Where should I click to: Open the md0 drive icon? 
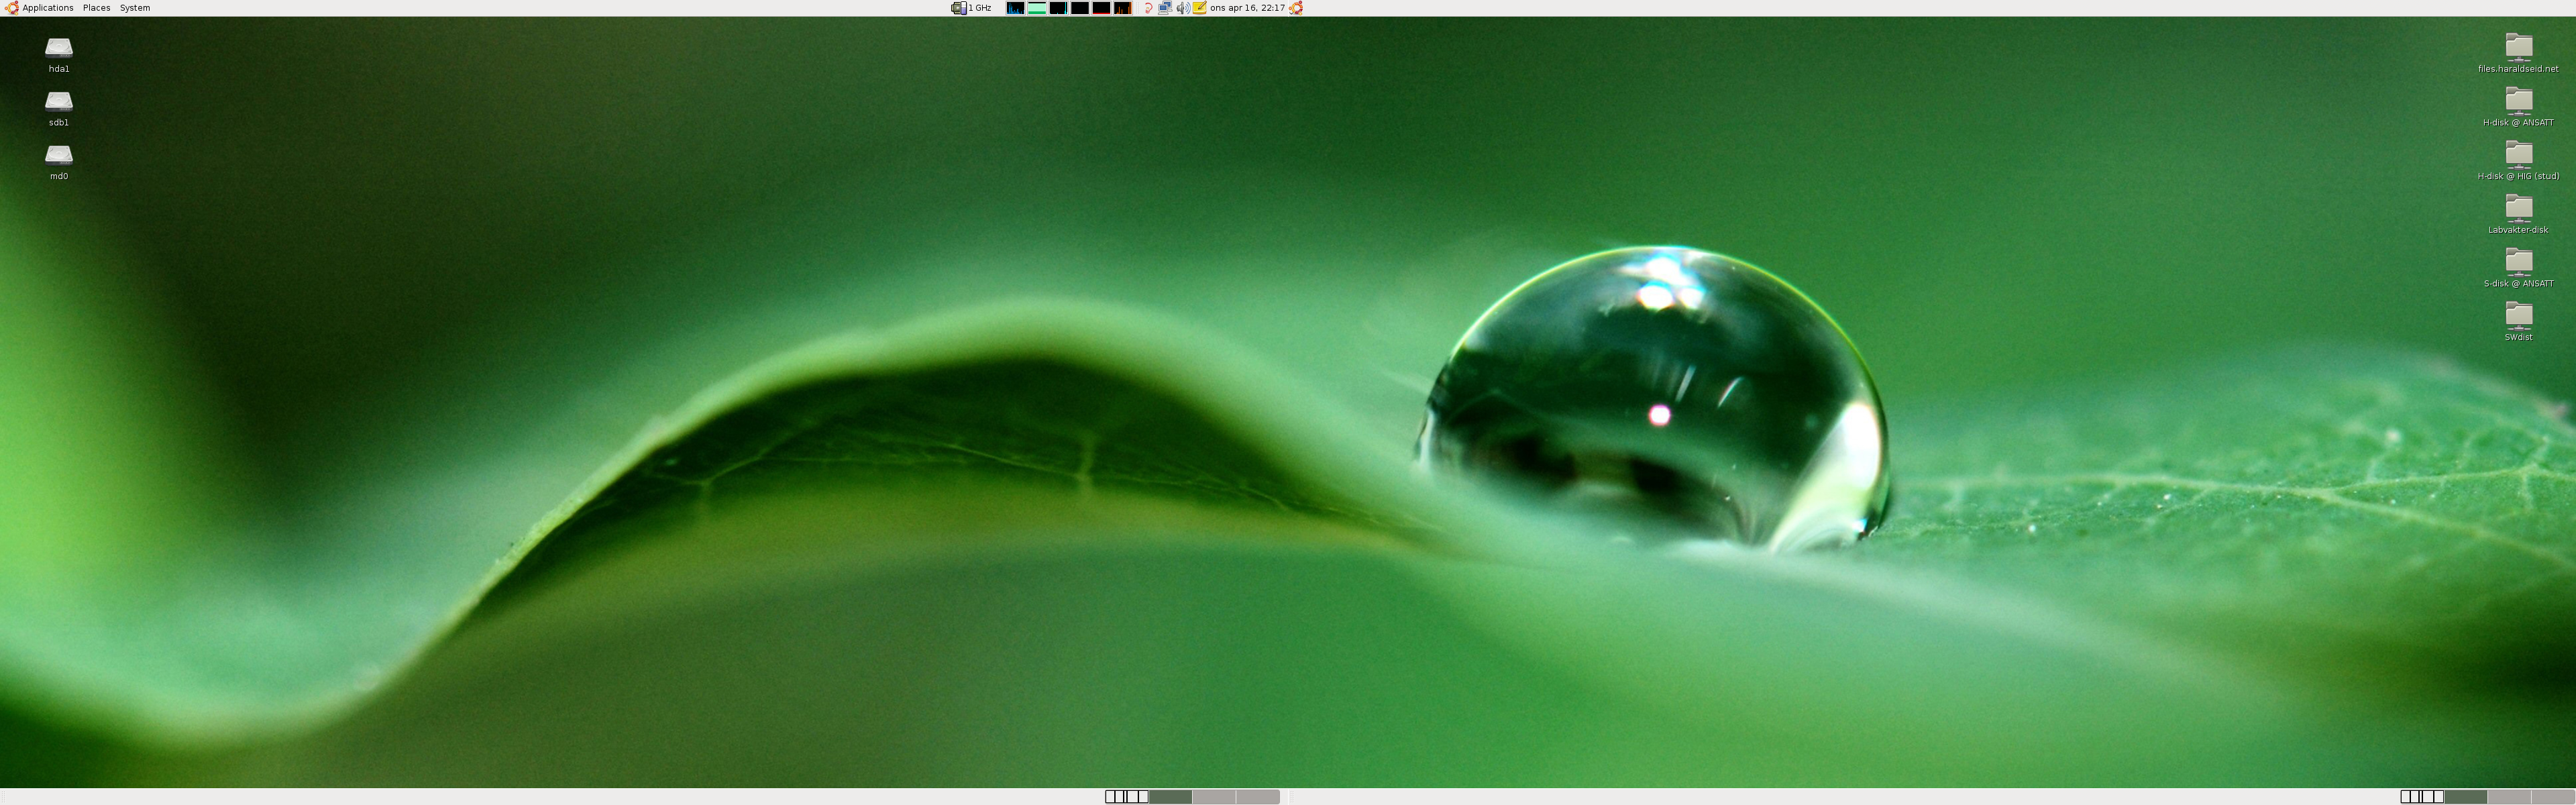click(x=59, y=155)
